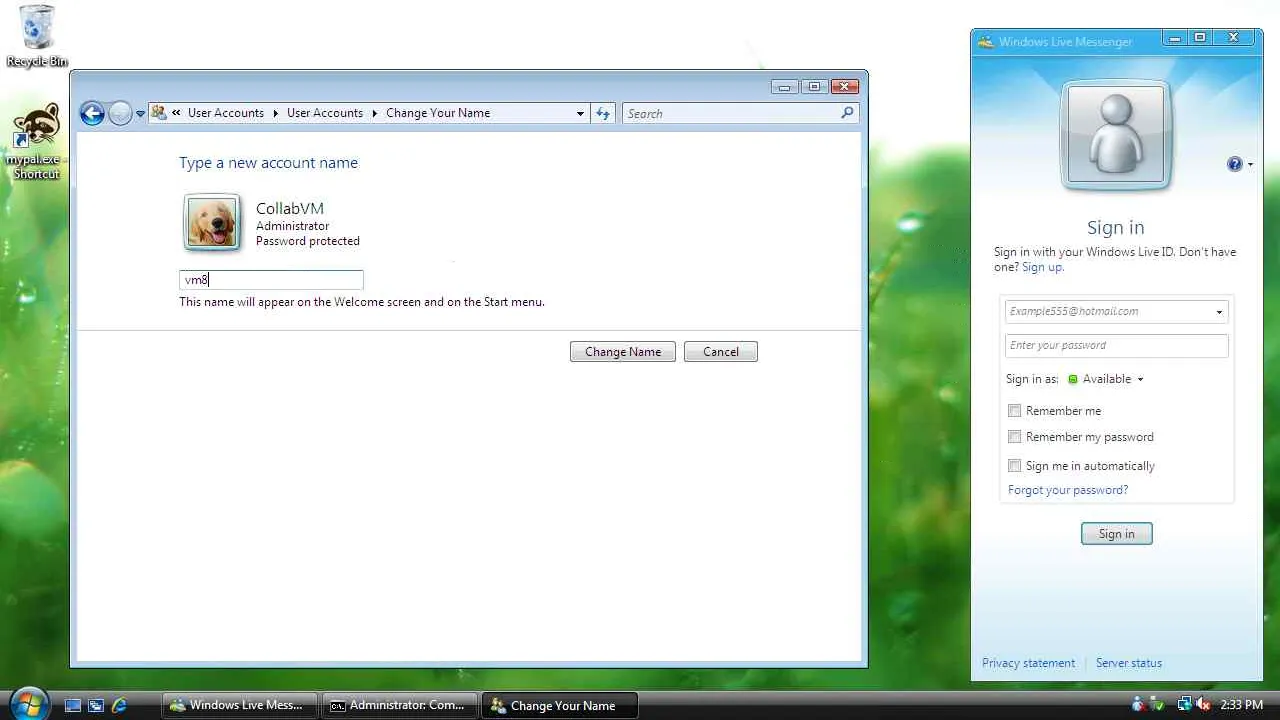The height and width of the screenshot is (720, 1280).
Task: Click into the new account name field
Action: click(x=271, y=280)
